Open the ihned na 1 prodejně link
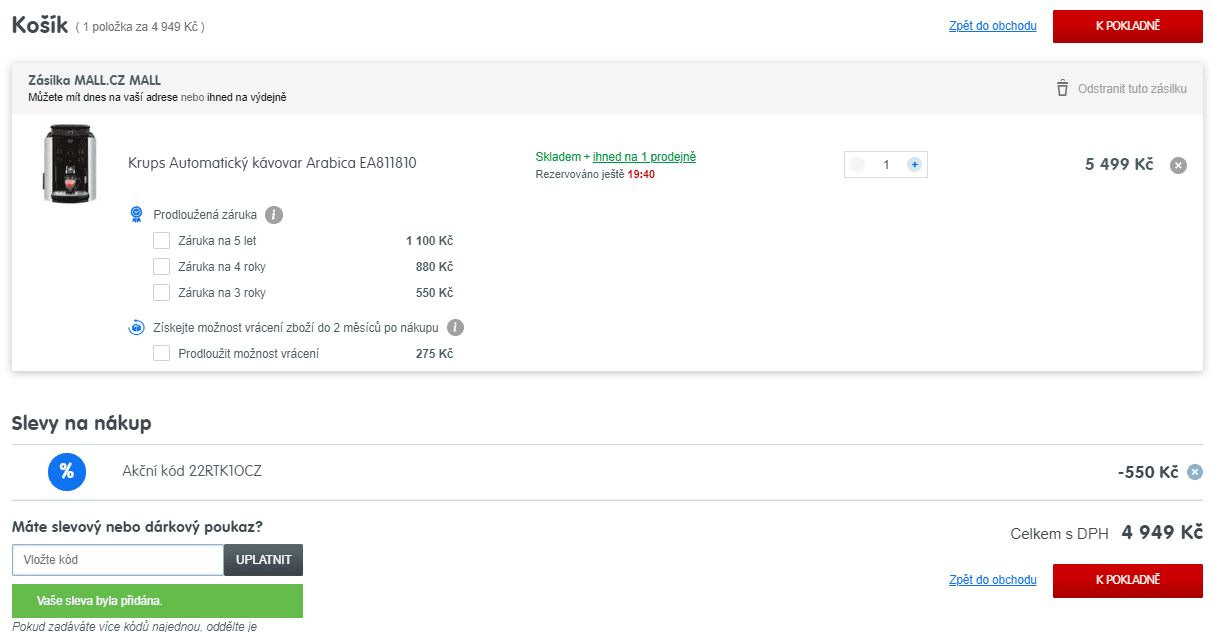1211x632 pixels. (x=644, y=157)
